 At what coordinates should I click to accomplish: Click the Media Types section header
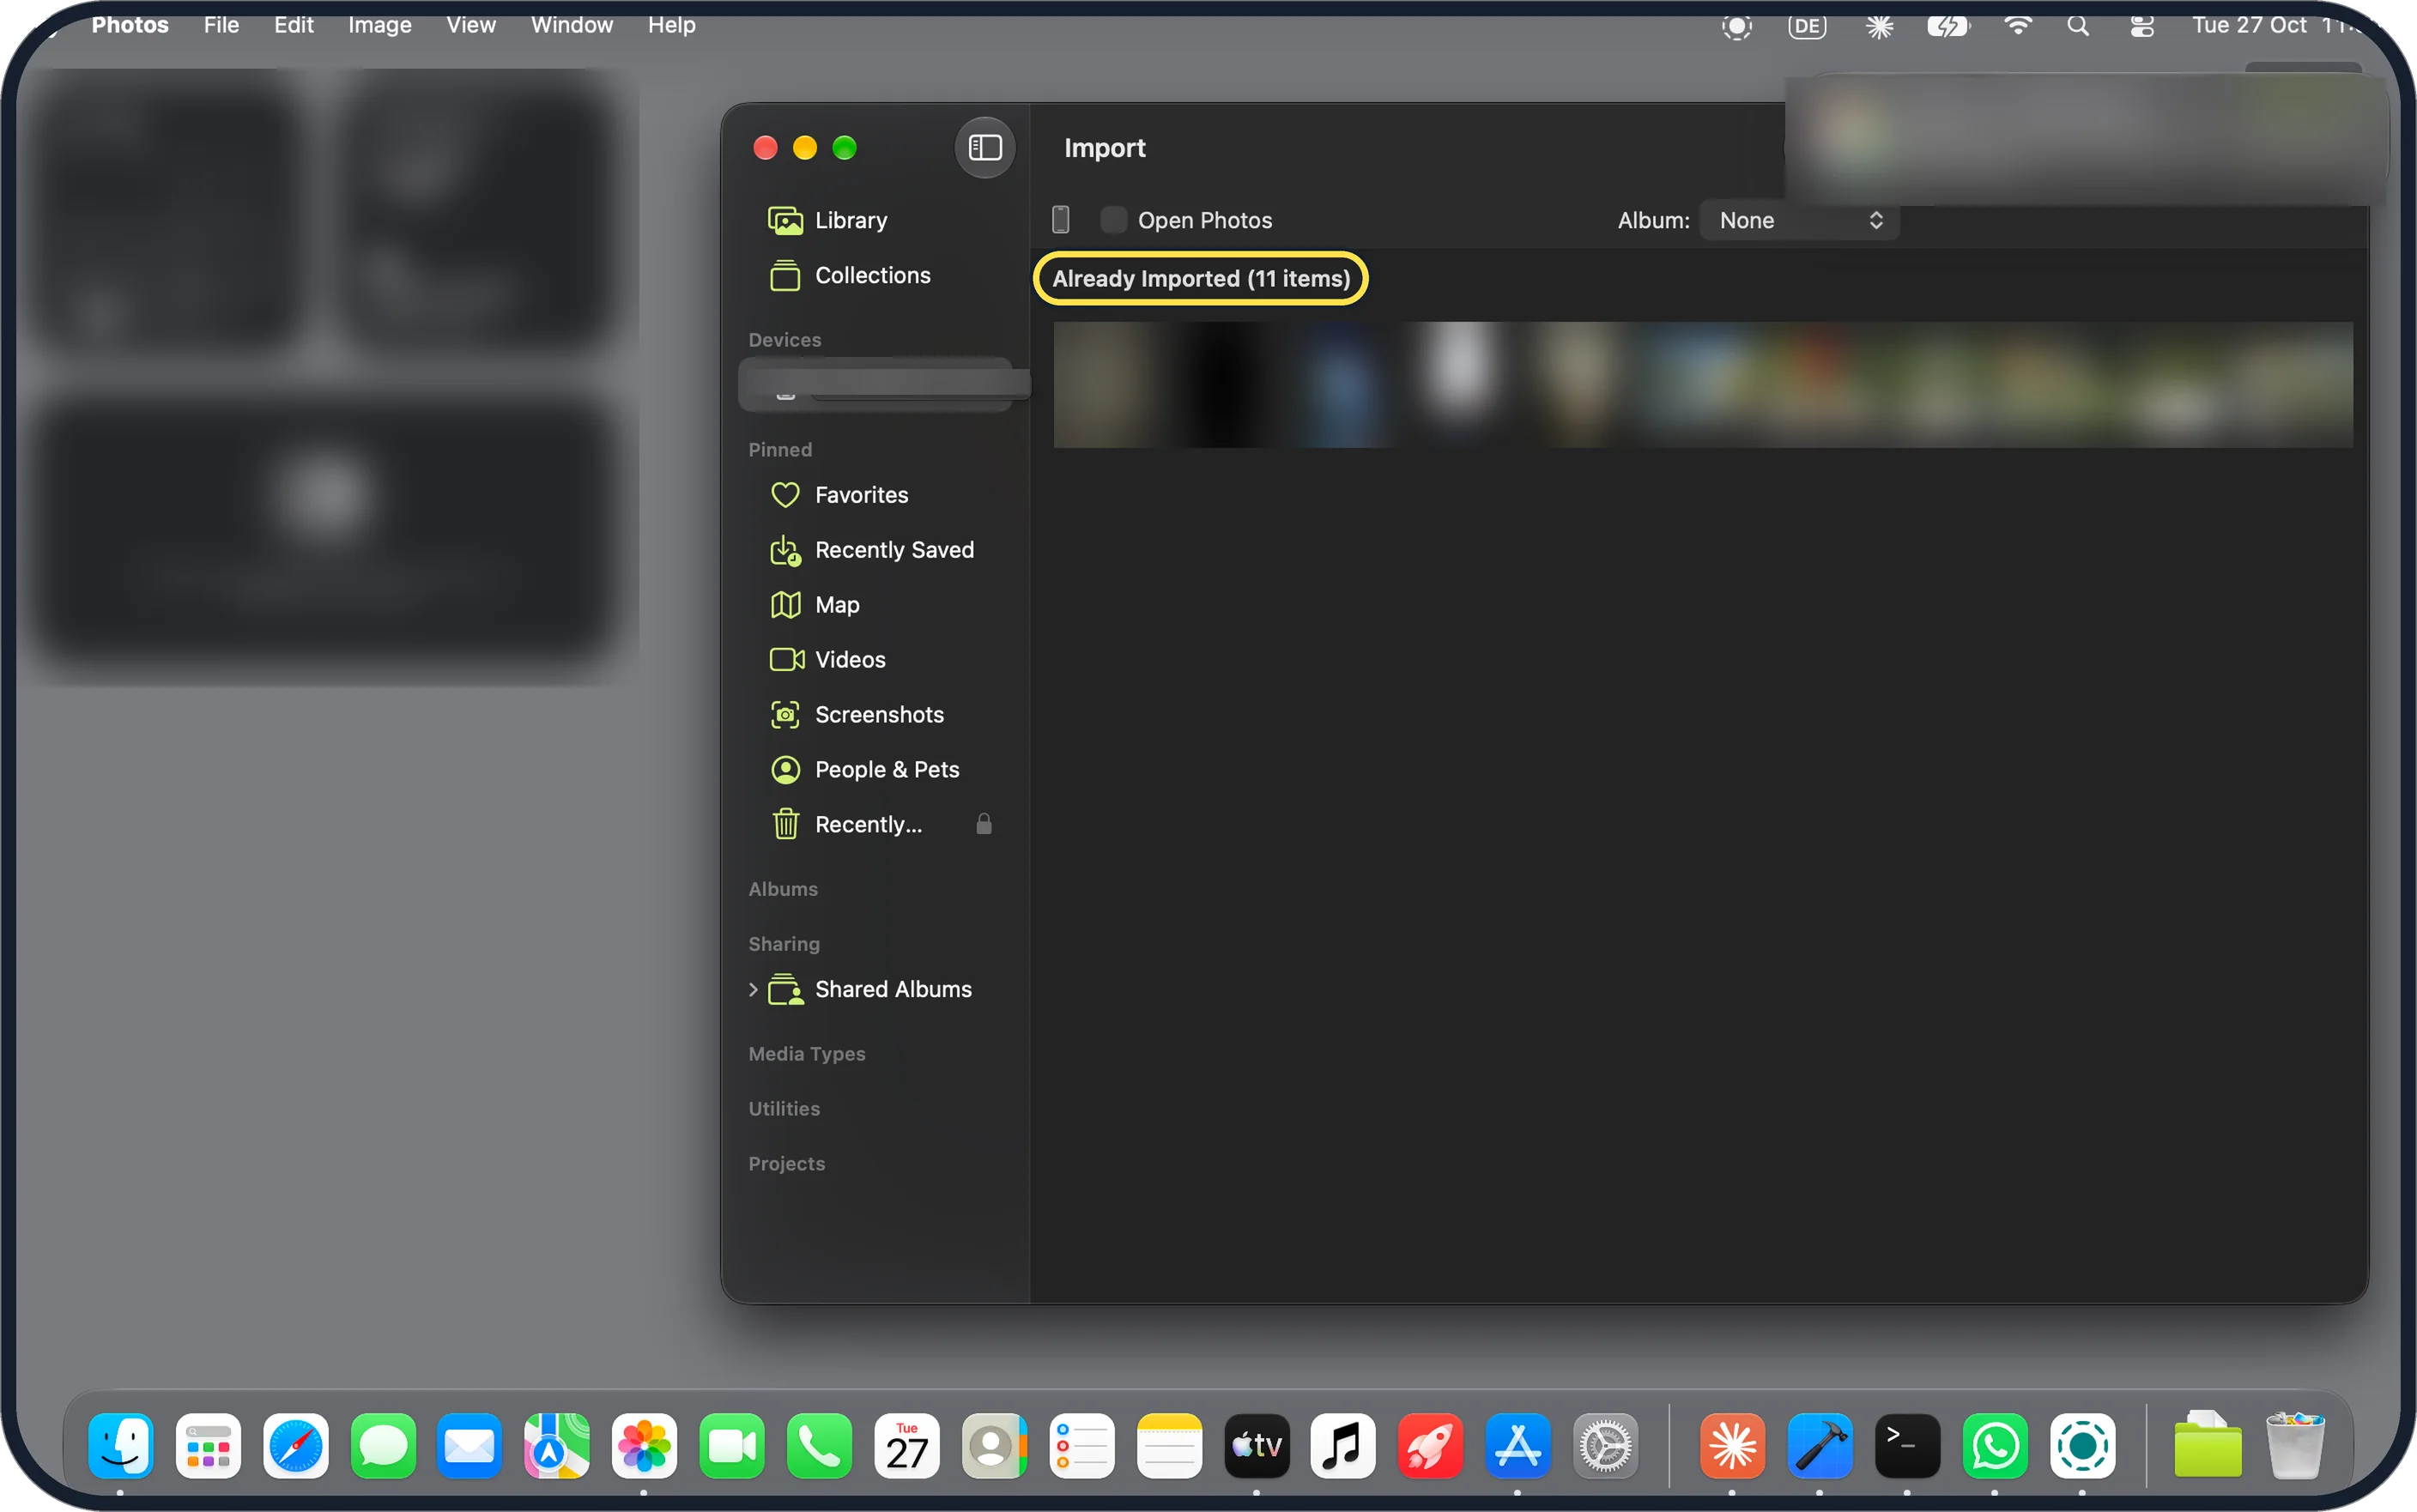coord(807,1054)
